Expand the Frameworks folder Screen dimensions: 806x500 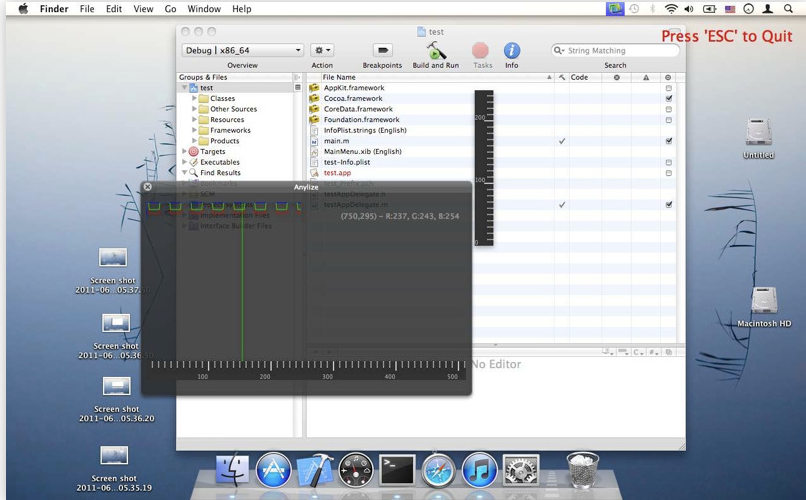pyautogui.click(x=194, y=130)
